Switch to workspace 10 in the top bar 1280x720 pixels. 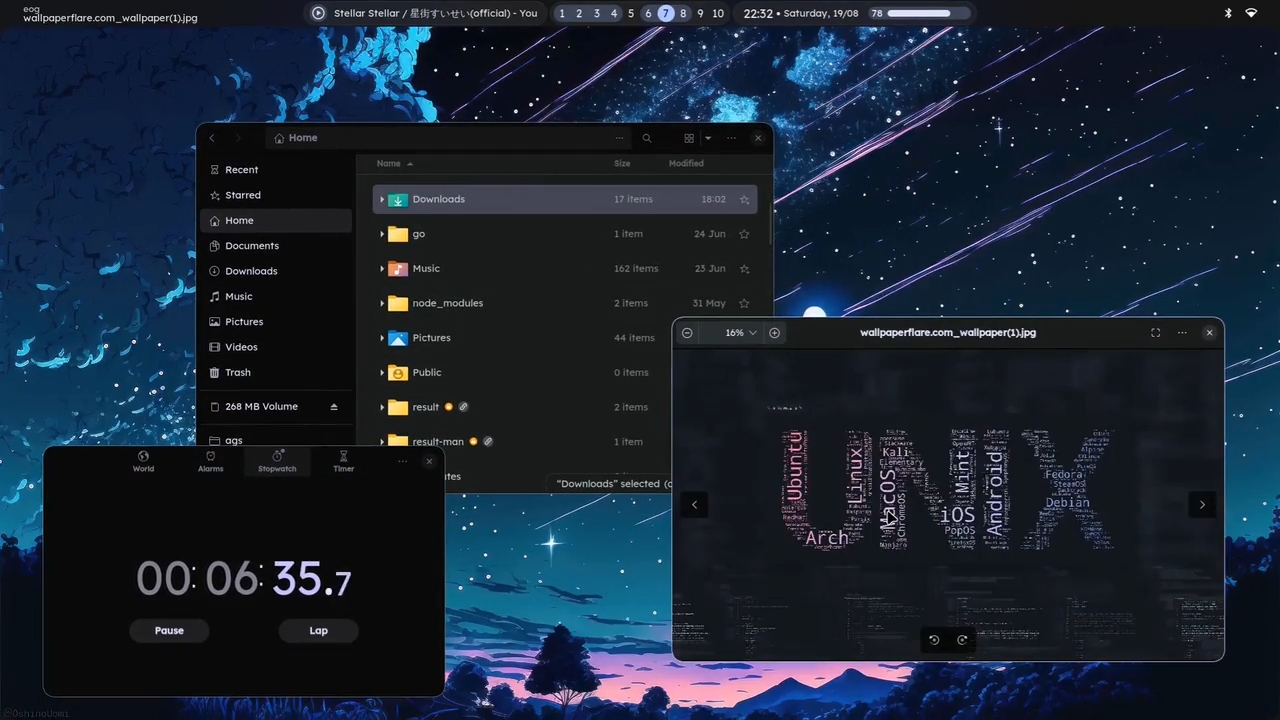pos(718,13)
